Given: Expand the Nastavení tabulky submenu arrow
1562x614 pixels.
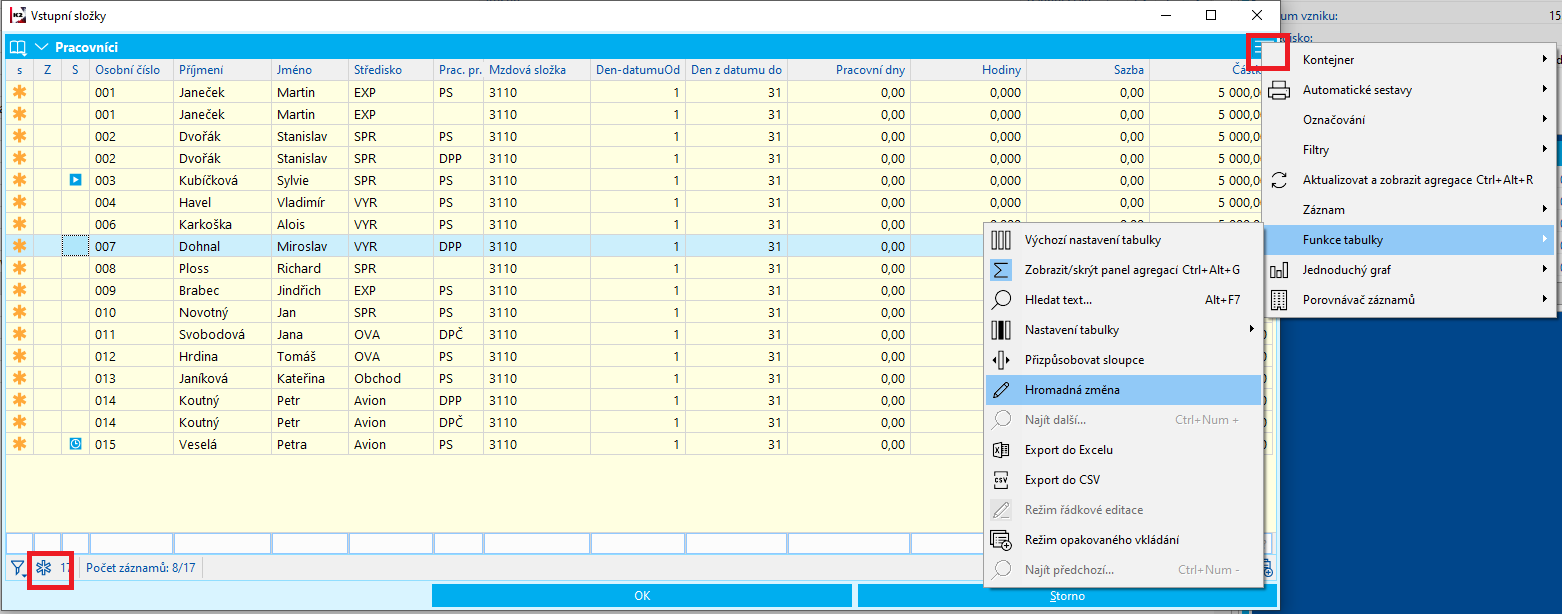Looking at the screenshot, I should click(x=1252, y=330).
